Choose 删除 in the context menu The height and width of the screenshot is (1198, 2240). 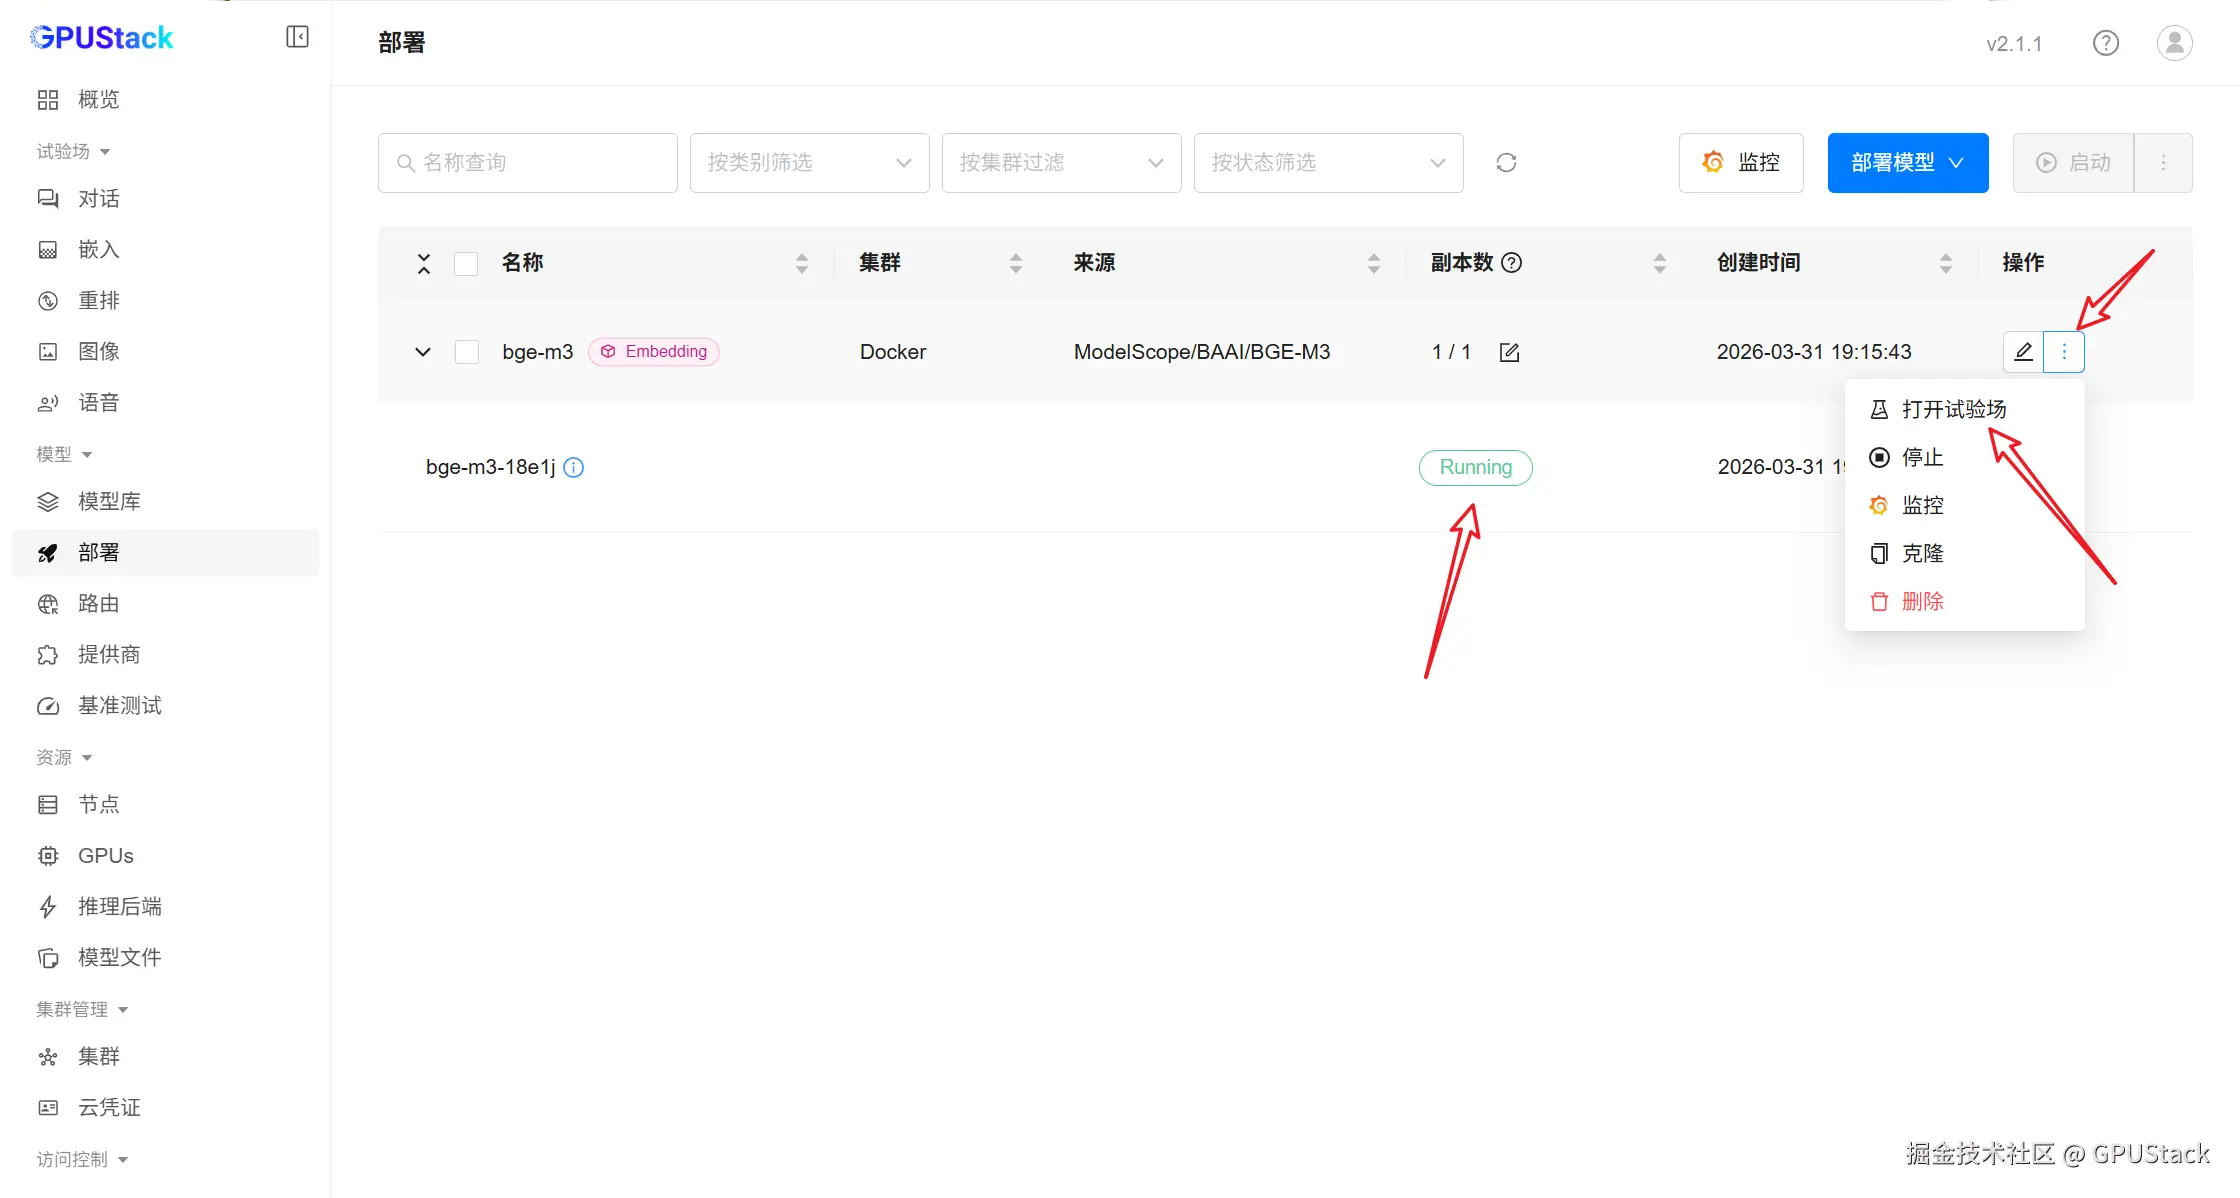[1921, 601]
